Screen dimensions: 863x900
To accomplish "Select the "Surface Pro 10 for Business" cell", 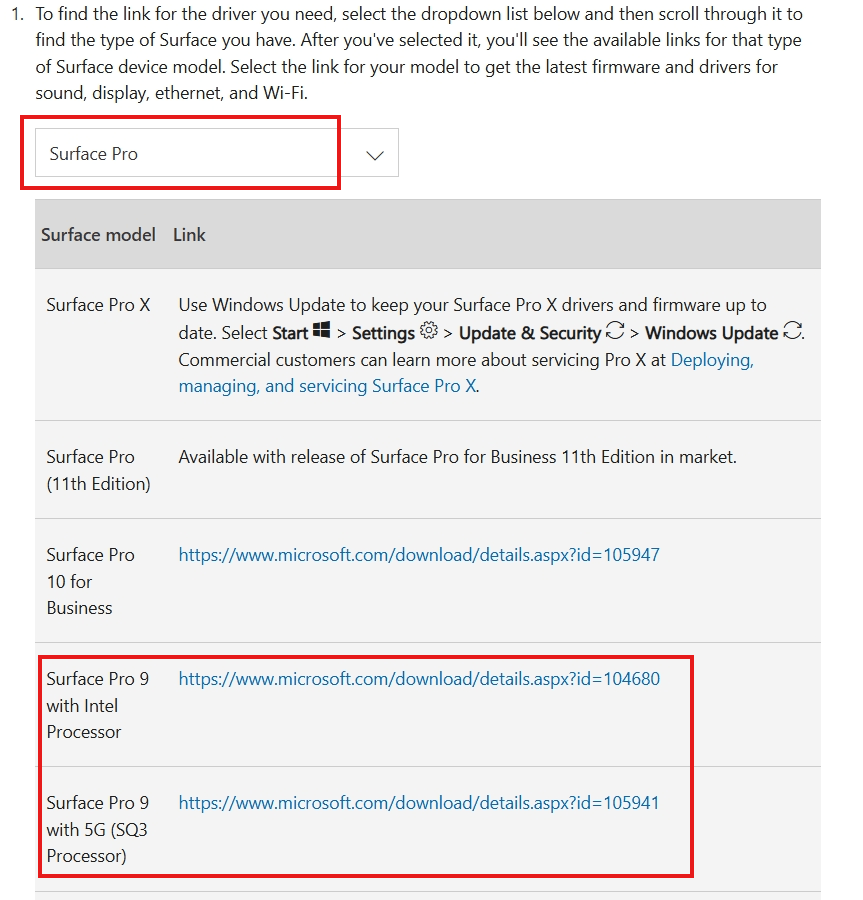I will tap(91, 581).
